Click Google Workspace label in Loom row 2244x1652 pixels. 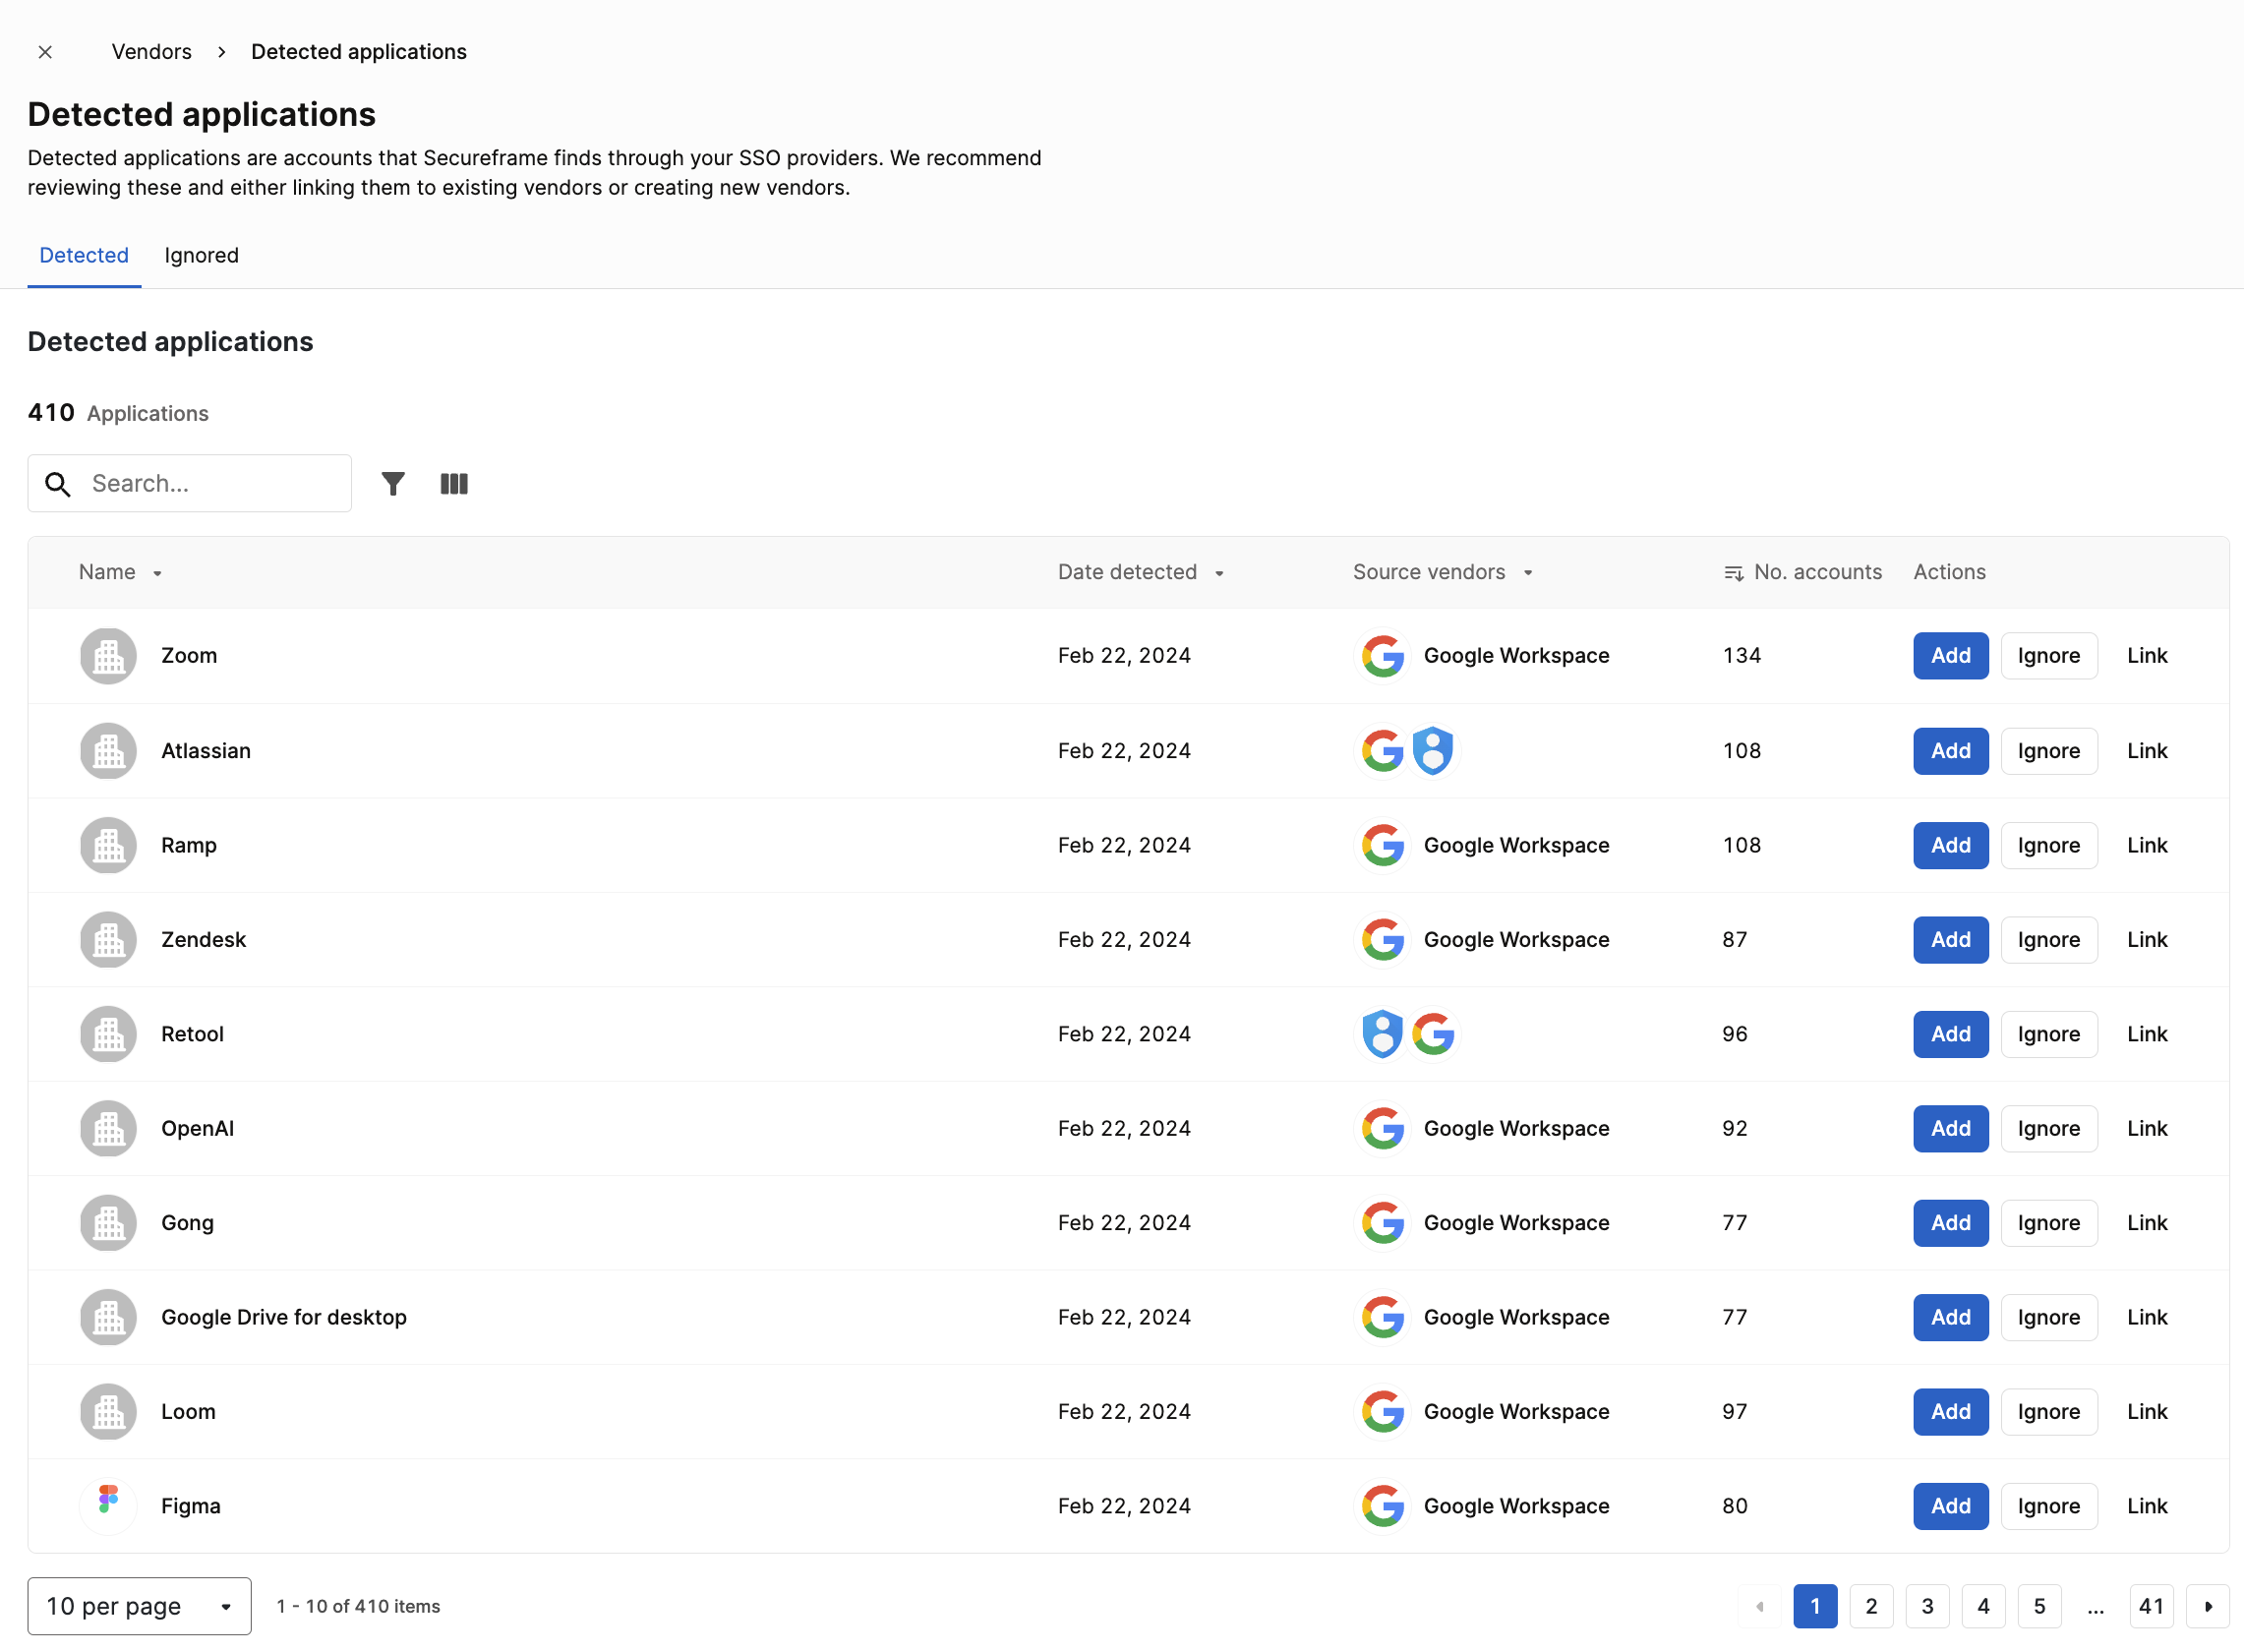tap(1516, 1413)
